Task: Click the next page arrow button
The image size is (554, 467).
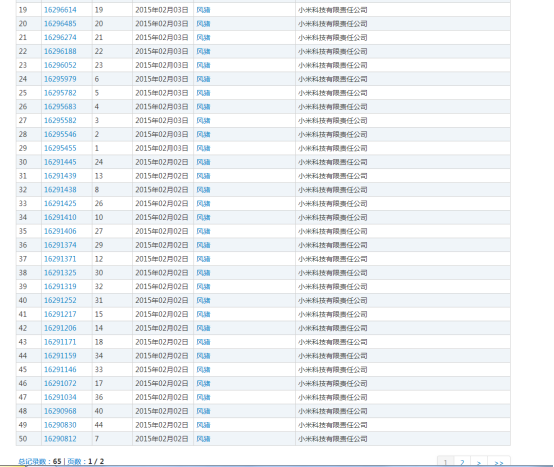Action: coord(479,462)
